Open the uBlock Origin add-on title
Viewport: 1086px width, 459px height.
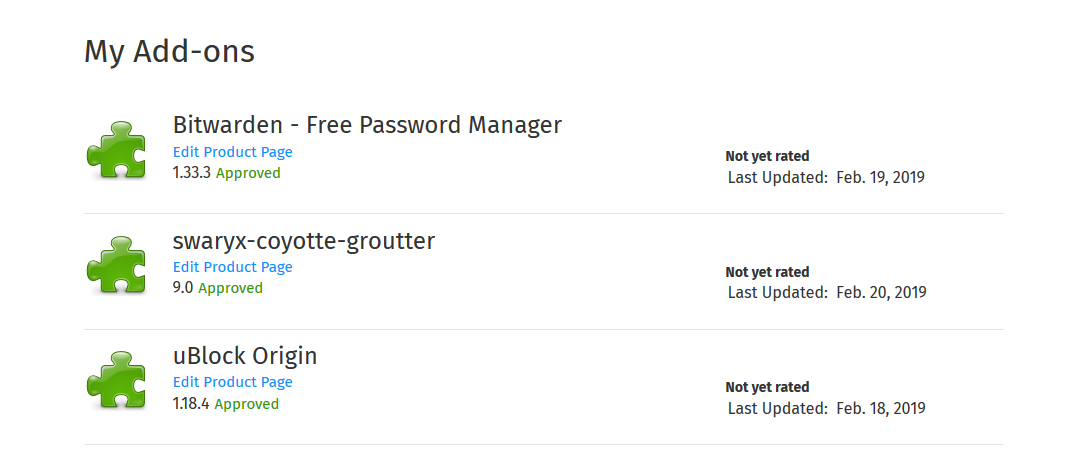click(245, 356)
